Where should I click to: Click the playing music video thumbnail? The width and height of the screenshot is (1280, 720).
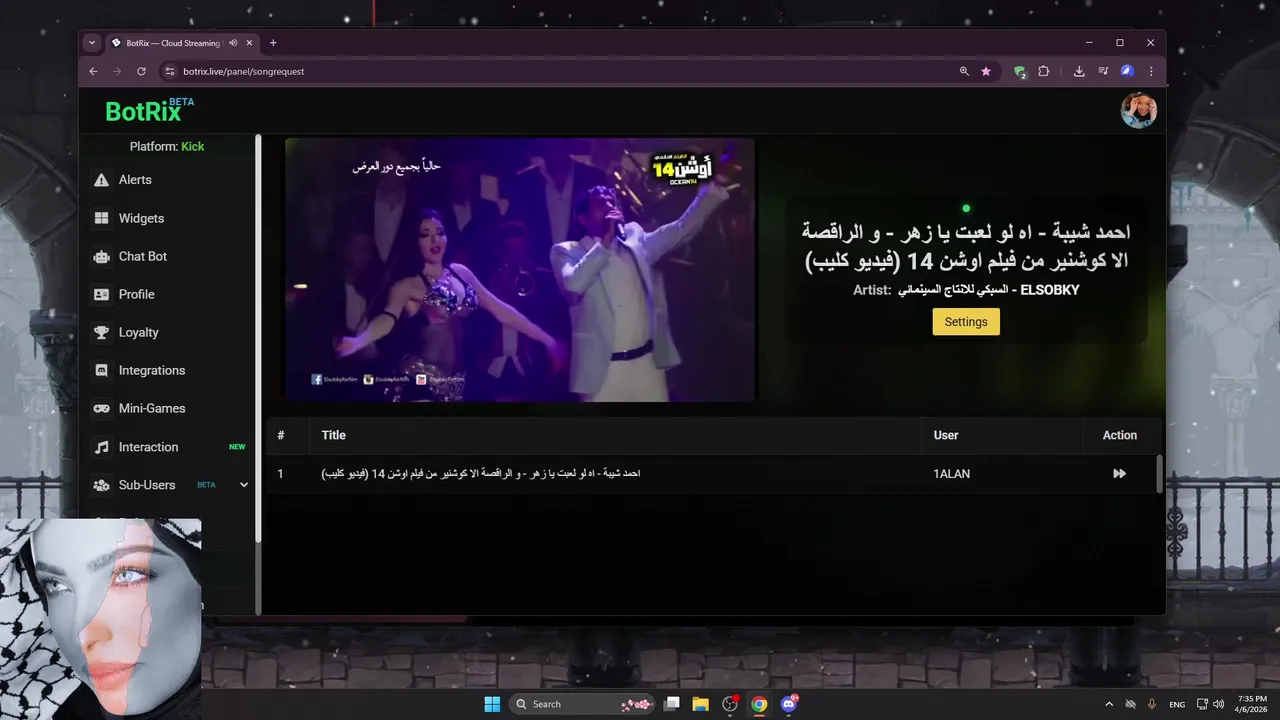point(520,270)
